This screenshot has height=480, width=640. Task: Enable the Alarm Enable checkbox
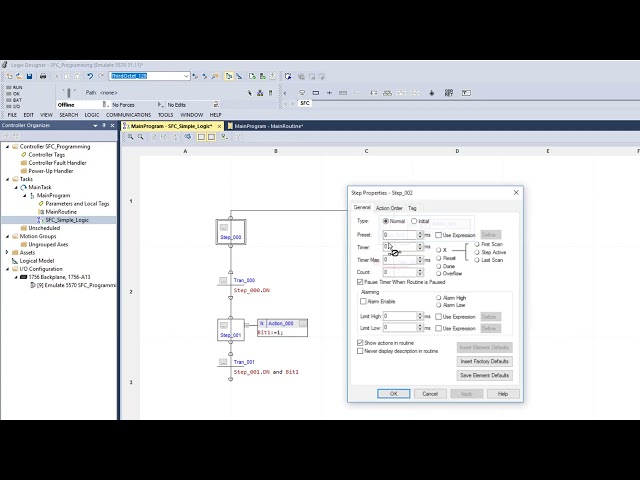tap(363, 301)
